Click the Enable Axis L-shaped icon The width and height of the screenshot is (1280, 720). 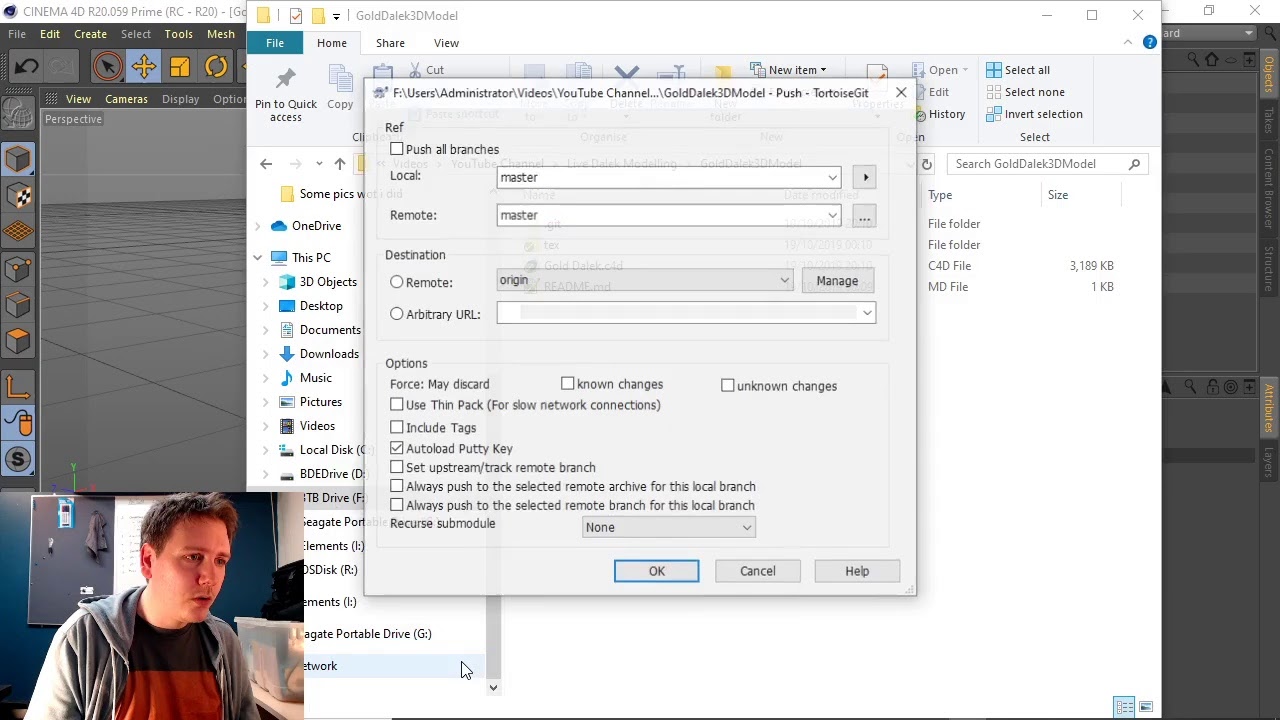(18, 387)
